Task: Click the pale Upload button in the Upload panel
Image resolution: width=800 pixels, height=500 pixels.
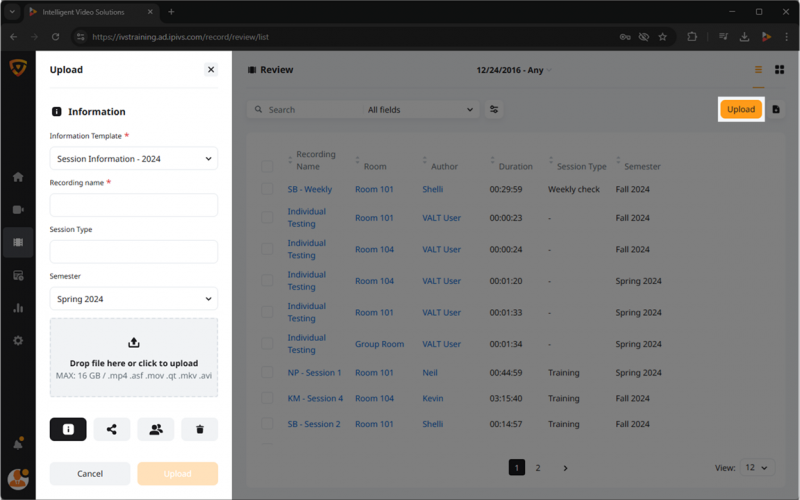Action: (x=178, y=473)
